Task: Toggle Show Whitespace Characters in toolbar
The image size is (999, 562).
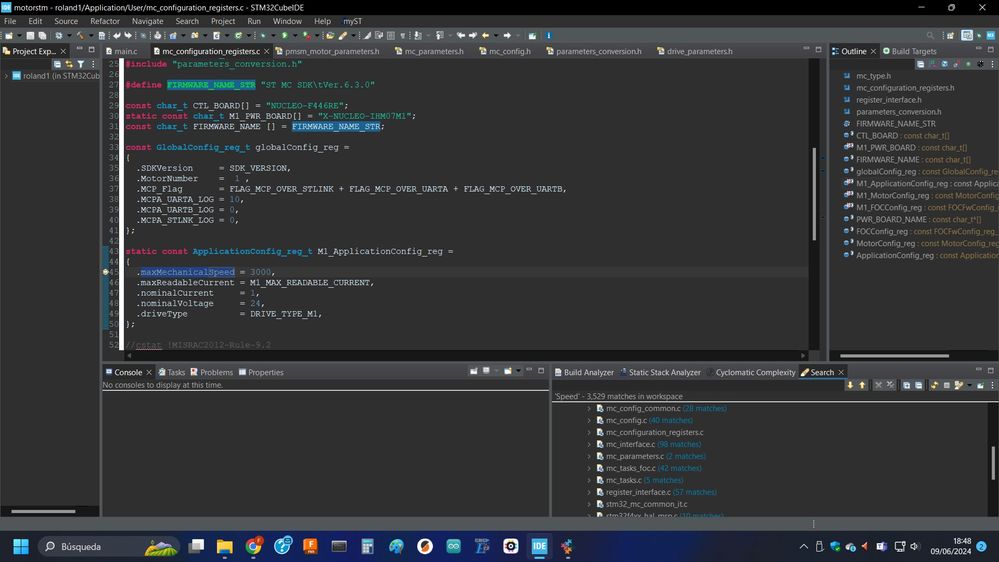Action: (x=403, y=36)
